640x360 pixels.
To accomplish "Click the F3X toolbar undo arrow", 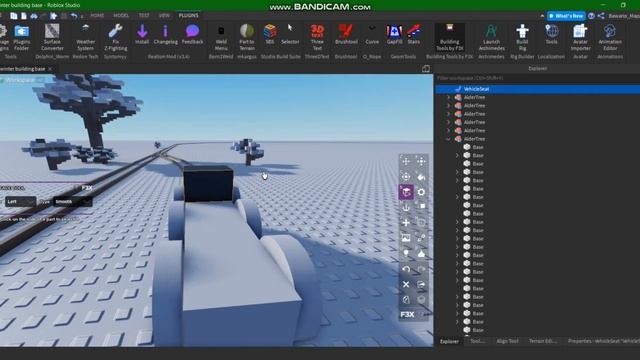I will coord(406,269).
